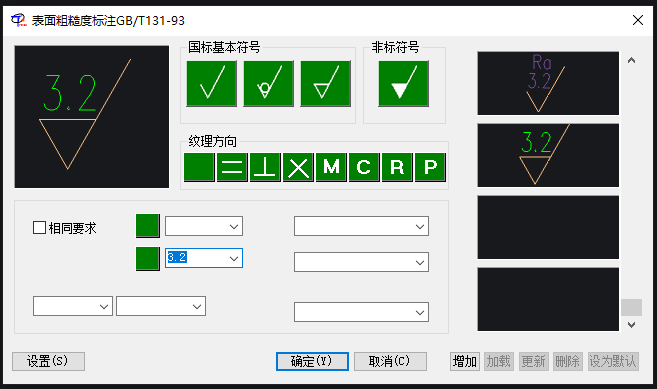Image resolution: width=657 pixels, height=389 pixels.
Task: Click the dialog title bar app icon
Action: [19, 20]
